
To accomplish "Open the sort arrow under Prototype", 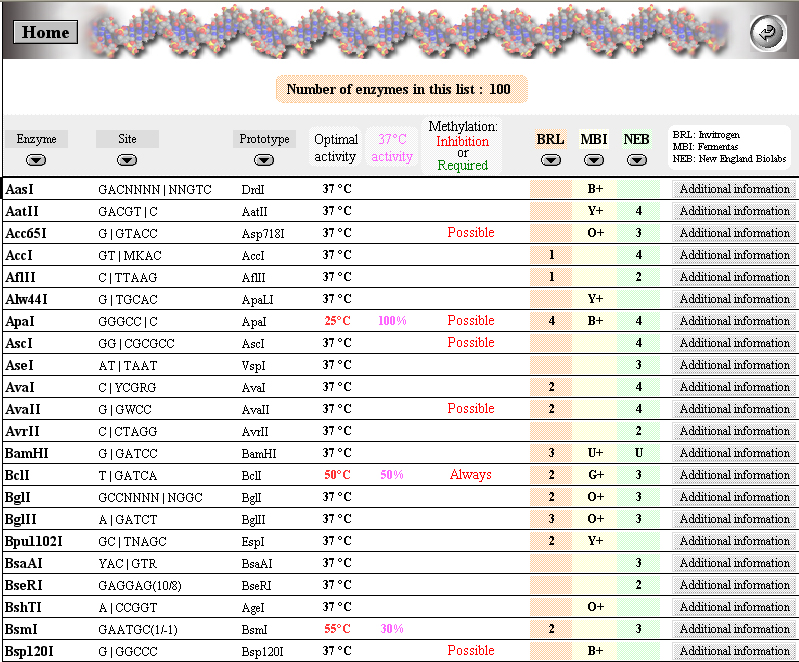I will coord(264,160).
